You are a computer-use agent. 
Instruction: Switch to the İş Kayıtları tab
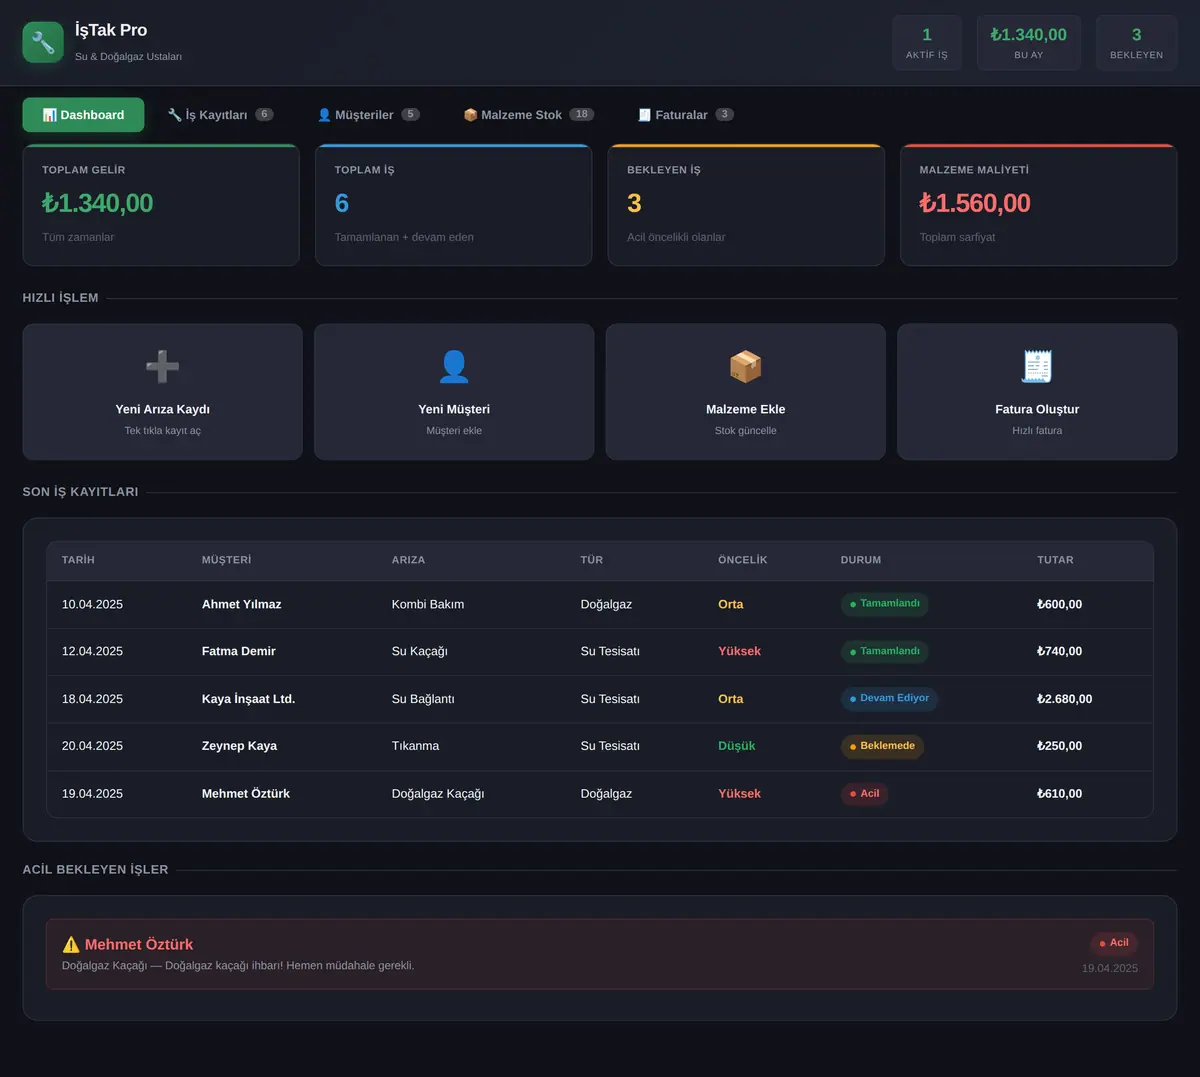pyautogui.click(x=220, y=115)
